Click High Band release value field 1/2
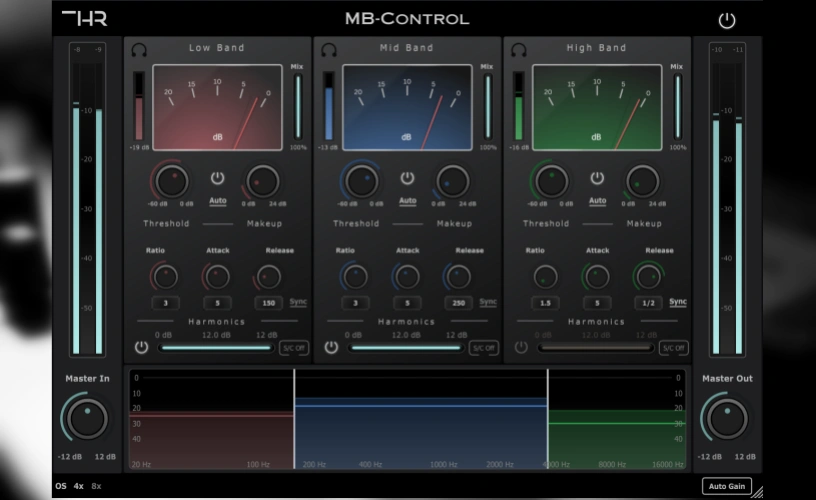This screenshot has height=500, width=816. (x=648, y=303)
